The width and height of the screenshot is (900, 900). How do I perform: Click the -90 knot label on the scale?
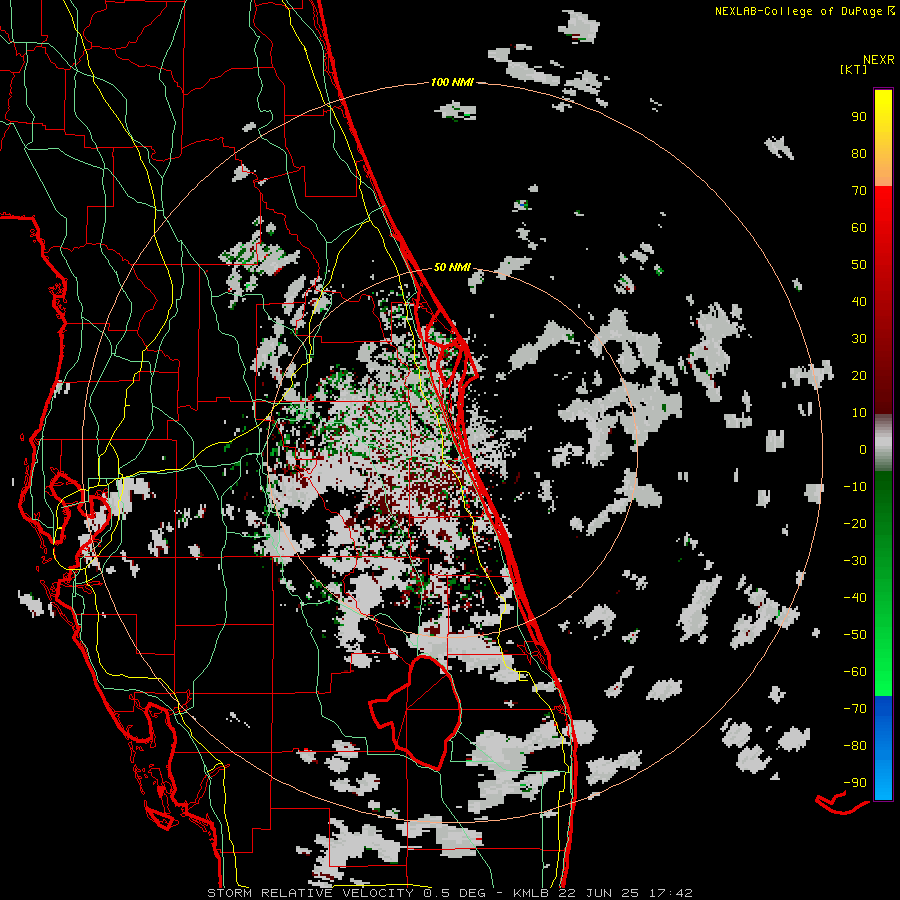pos(855,783)
